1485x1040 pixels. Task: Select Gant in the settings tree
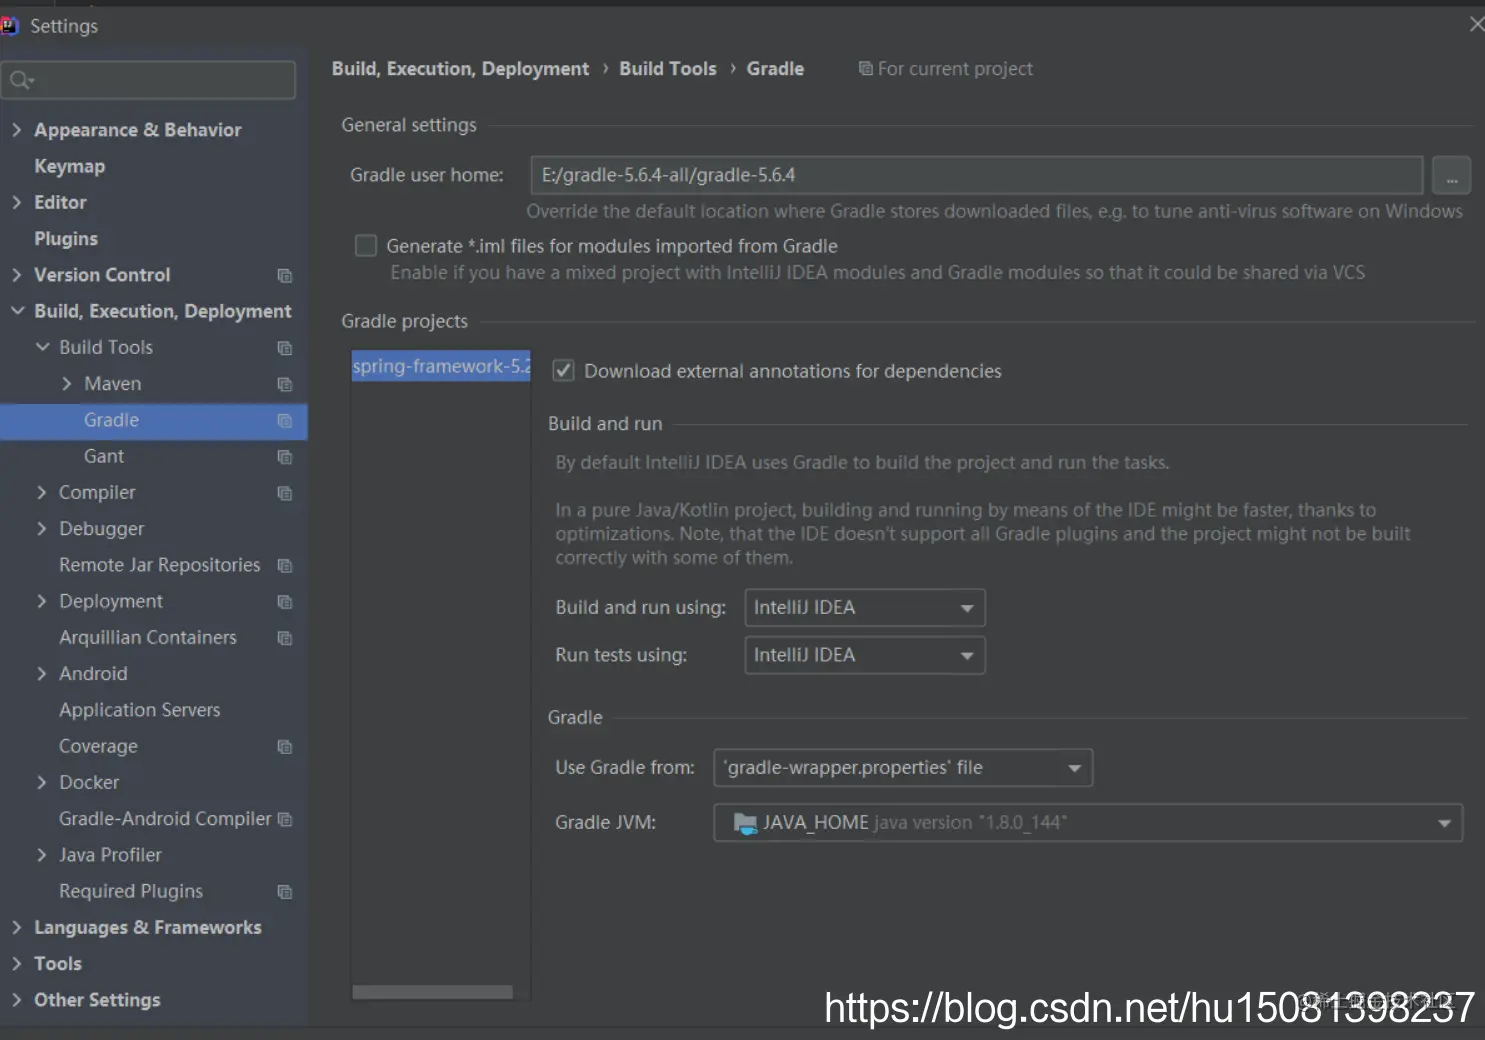pyautogui.click(x=104, y=457)
